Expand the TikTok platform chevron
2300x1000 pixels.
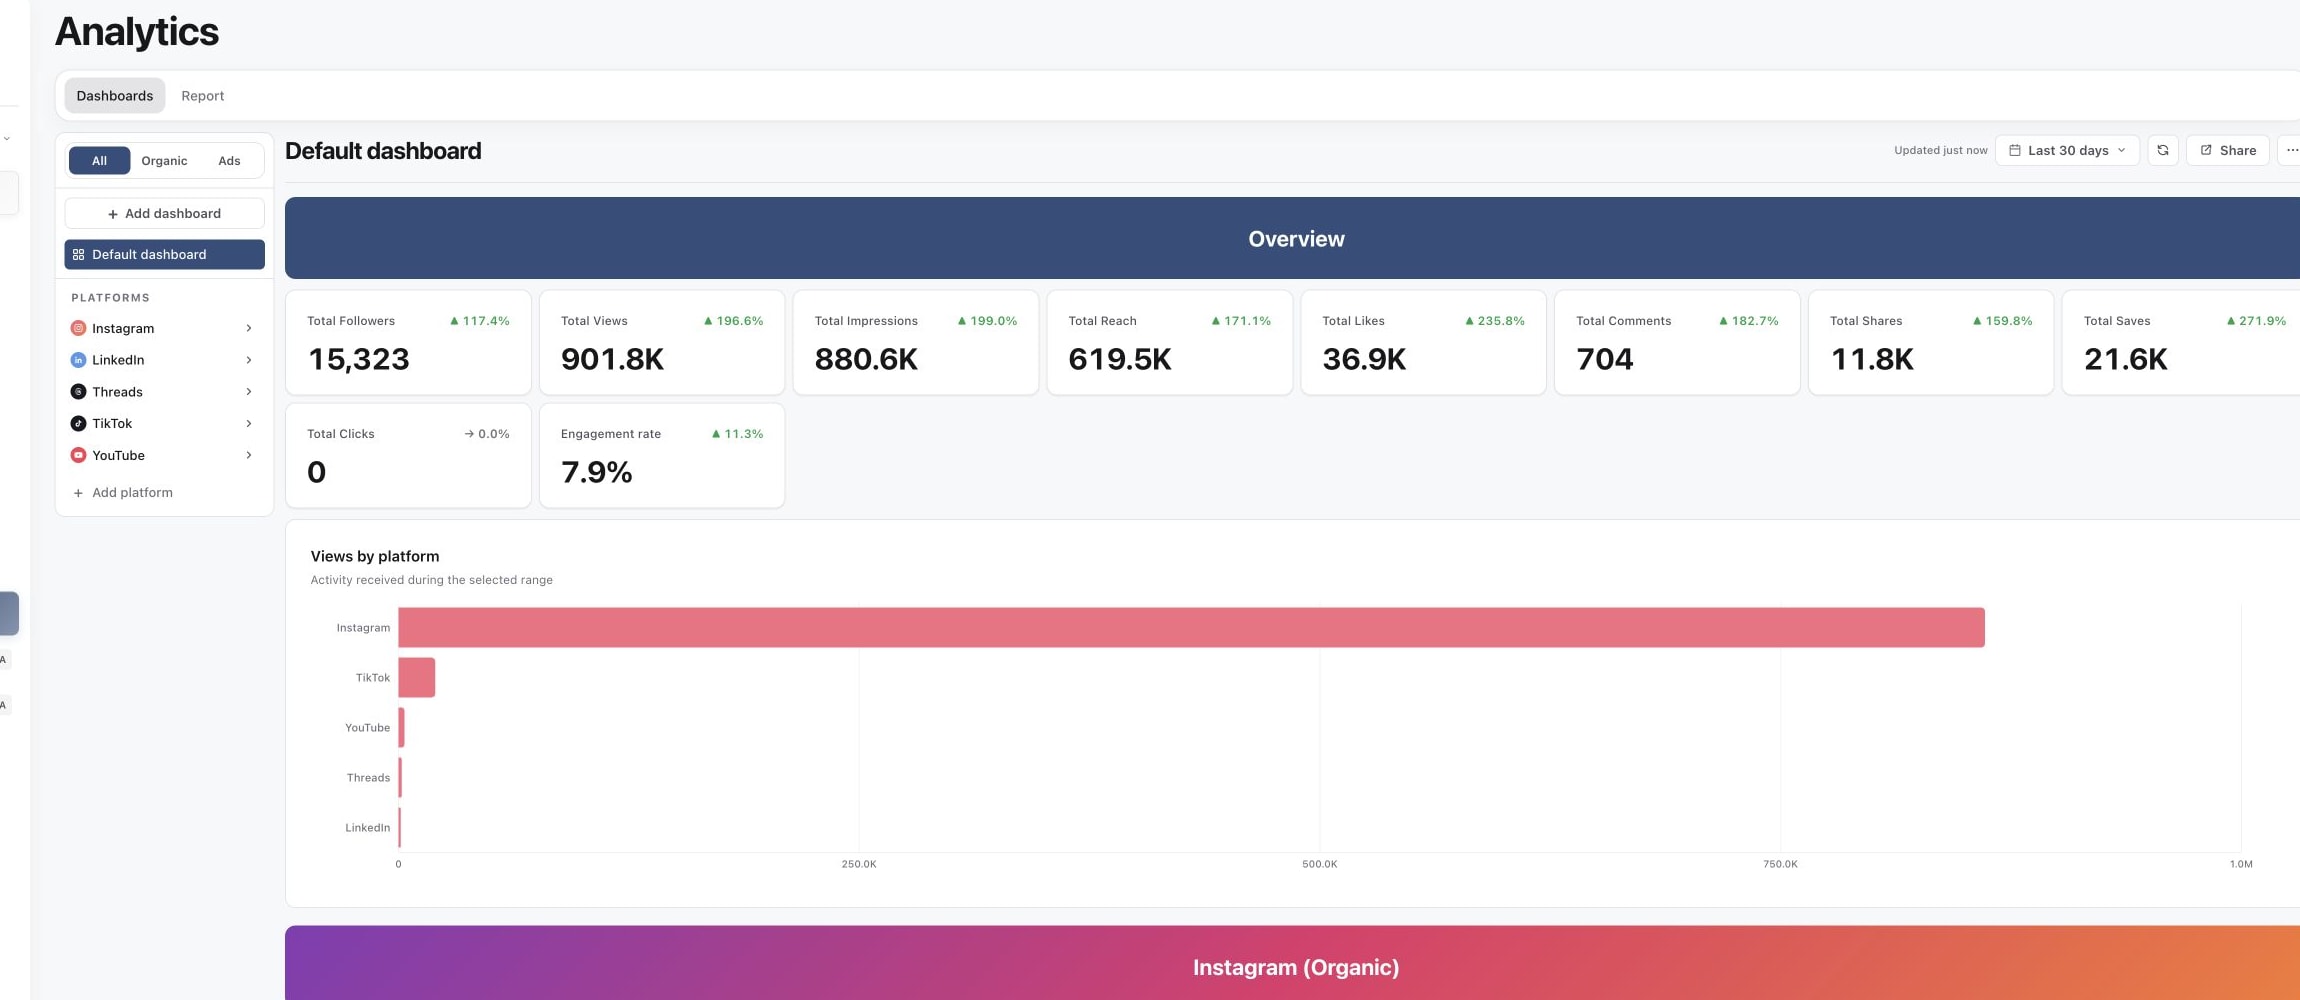[249, 424]
